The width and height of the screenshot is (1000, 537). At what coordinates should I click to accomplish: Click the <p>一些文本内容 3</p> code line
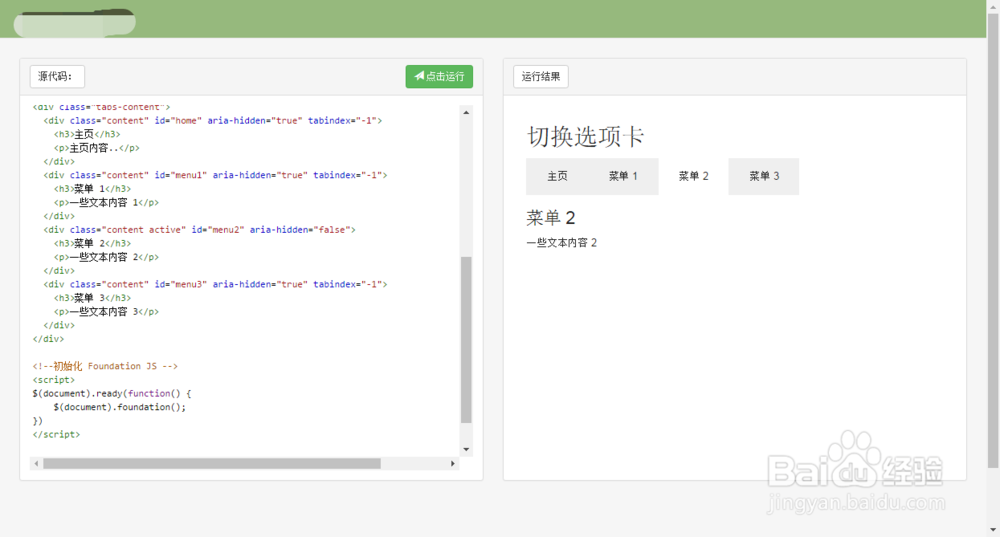point(107,312)
